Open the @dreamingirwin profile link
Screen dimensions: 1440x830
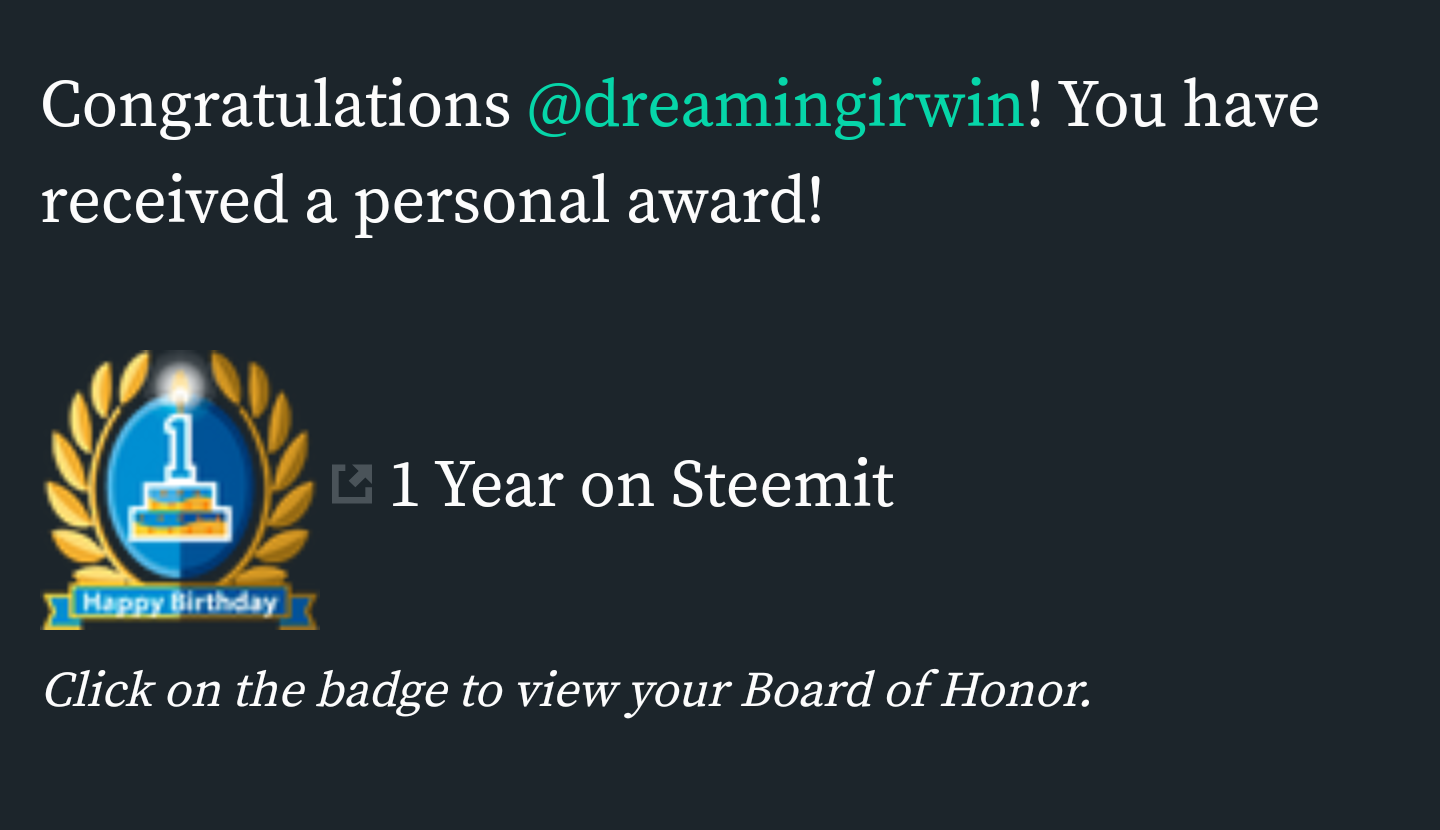(x=775, y=106)
